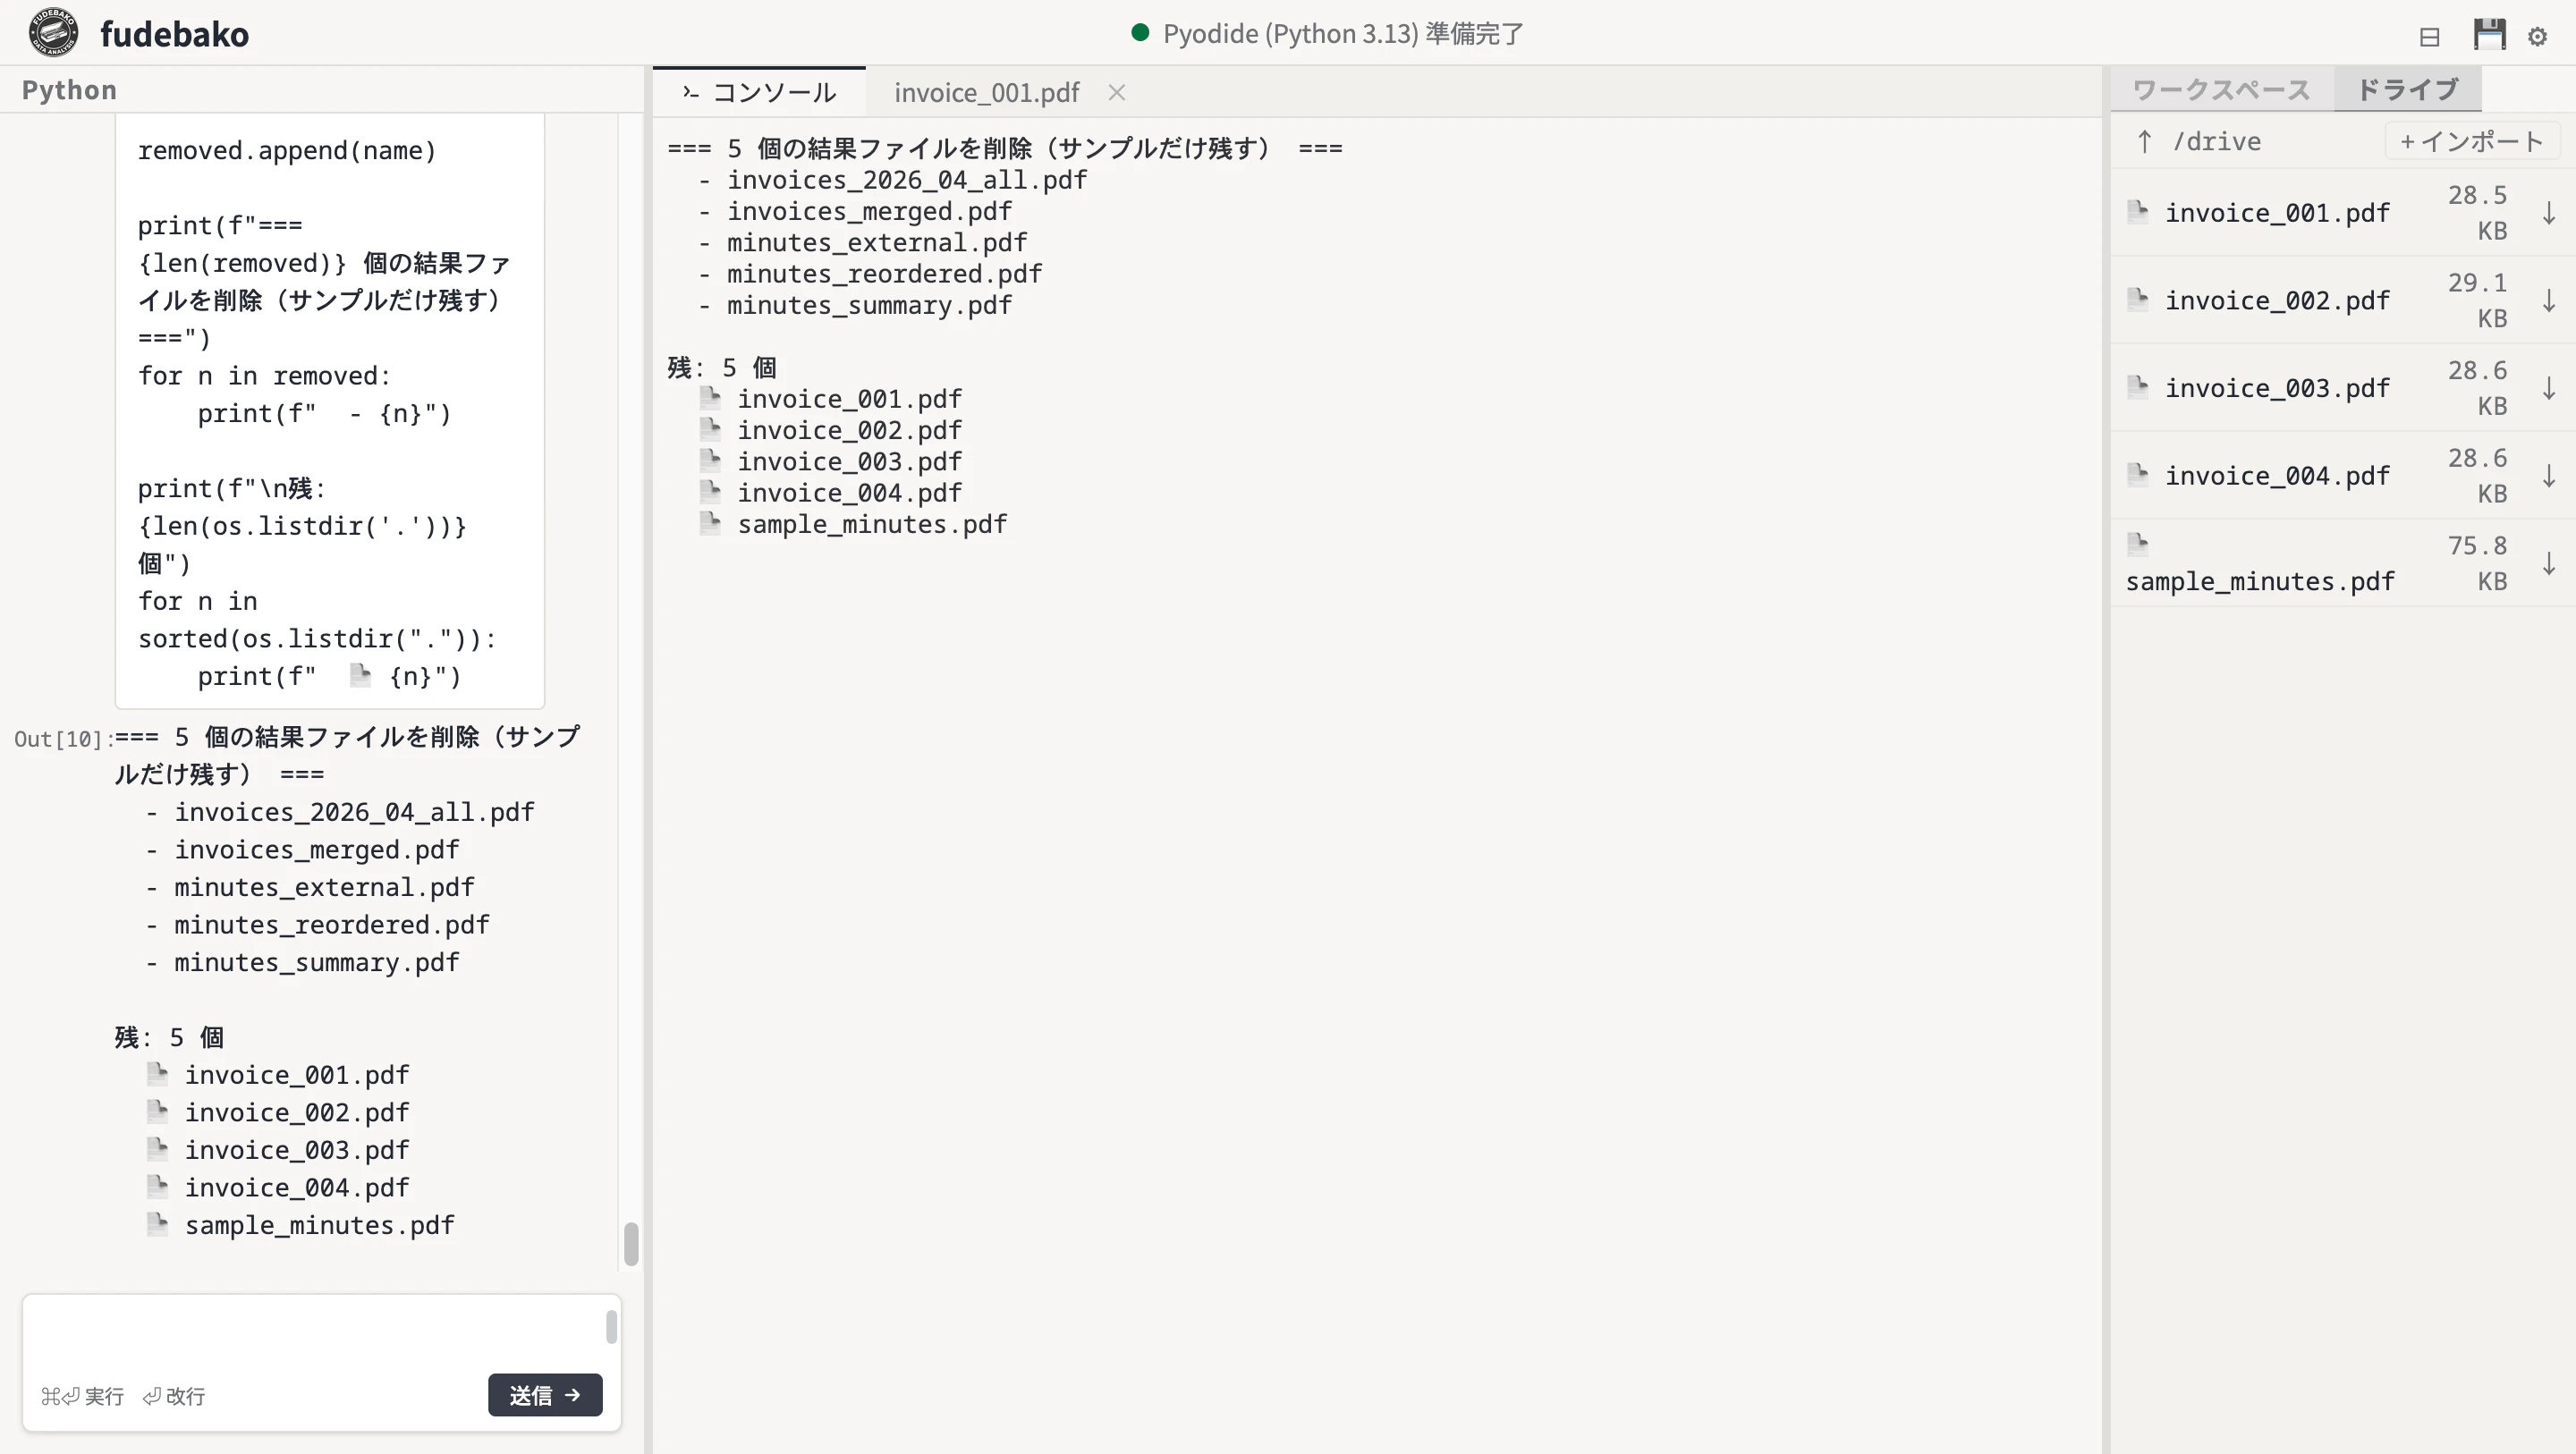2576x1454 pixels.
Task: Switch to the ワークスペース tab
Action: pos(2220,89)
